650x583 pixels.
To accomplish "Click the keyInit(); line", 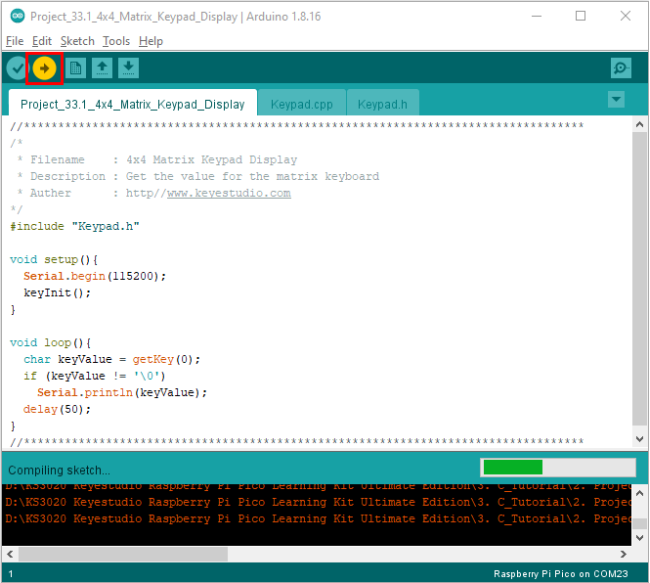I will tap(57, 293).
